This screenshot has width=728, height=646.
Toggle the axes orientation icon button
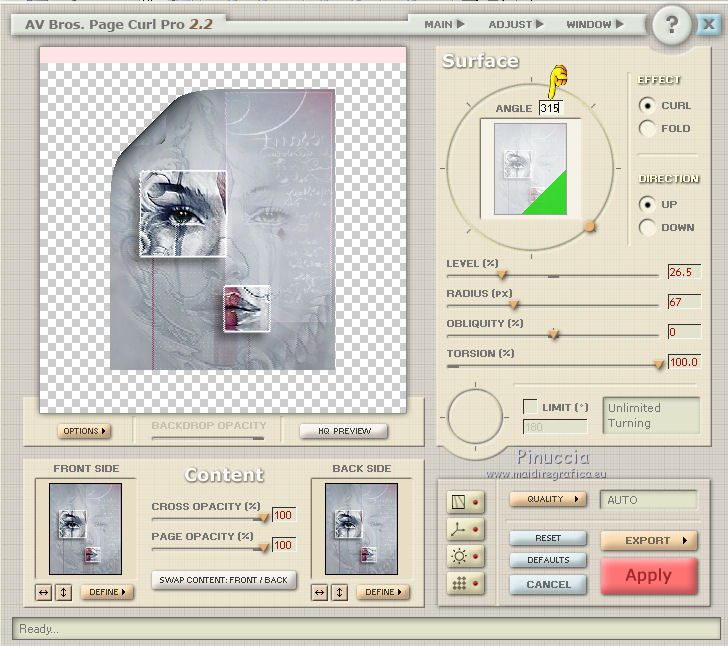pyautogui.click(x=460, y=529)
